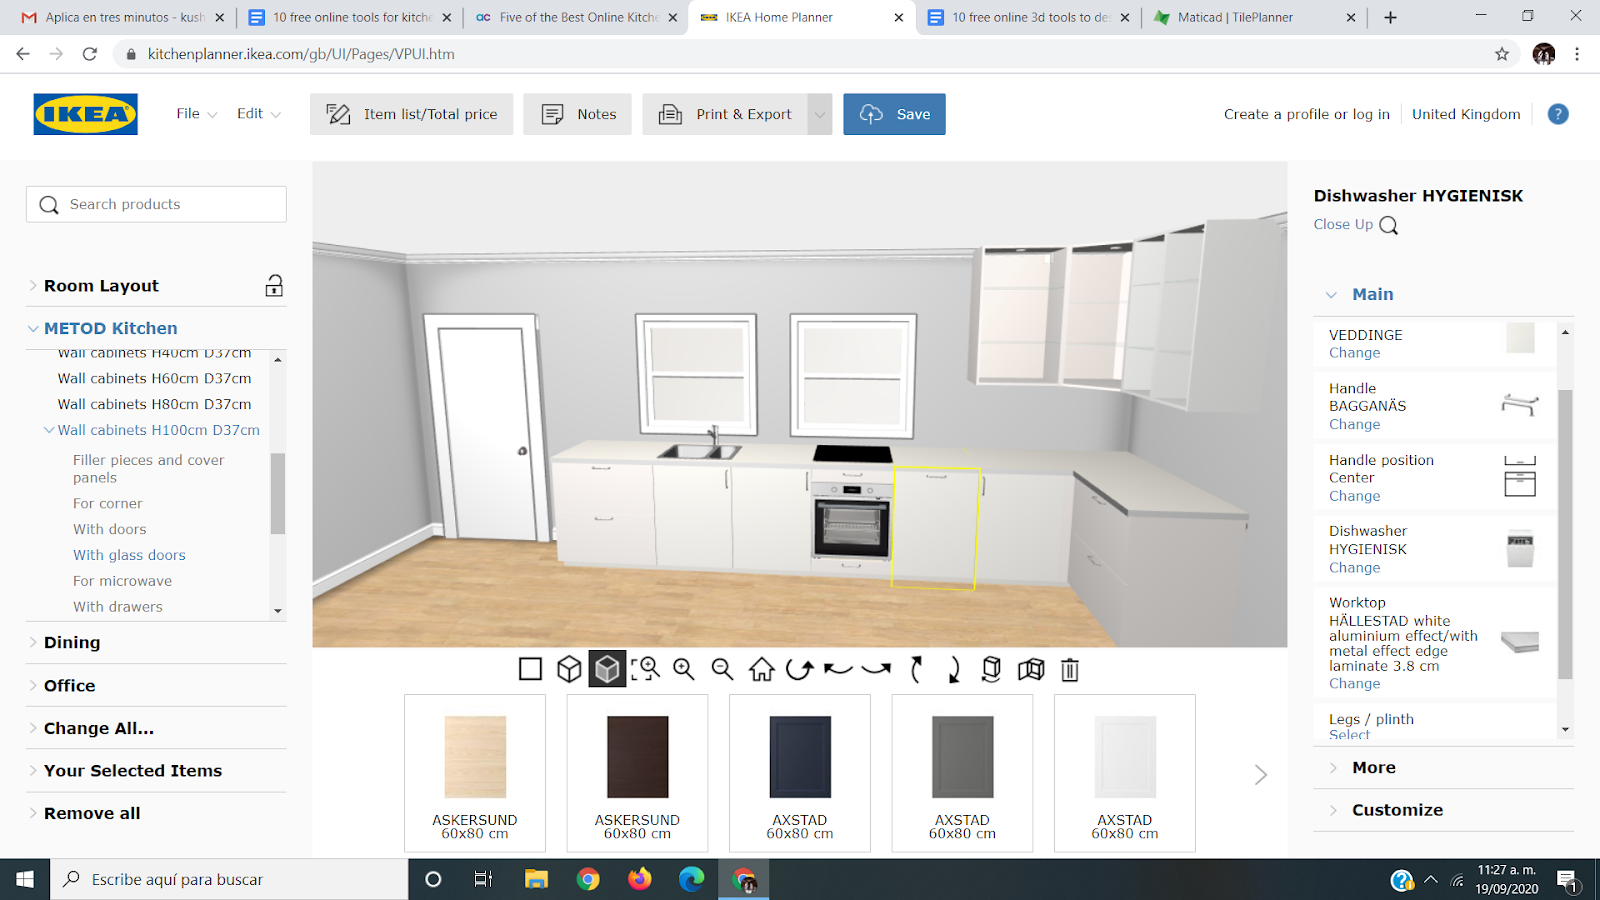Viewport: 1600px width, 900px height.
Task: Change the HYGIENISK dishwasher
Action: point(1354,568)
